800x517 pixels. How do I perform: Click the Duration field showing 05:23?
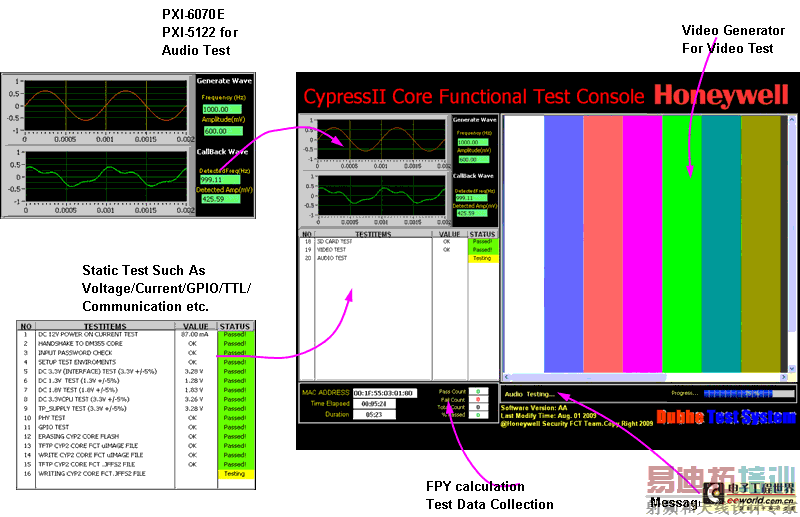tap(374, 414)
